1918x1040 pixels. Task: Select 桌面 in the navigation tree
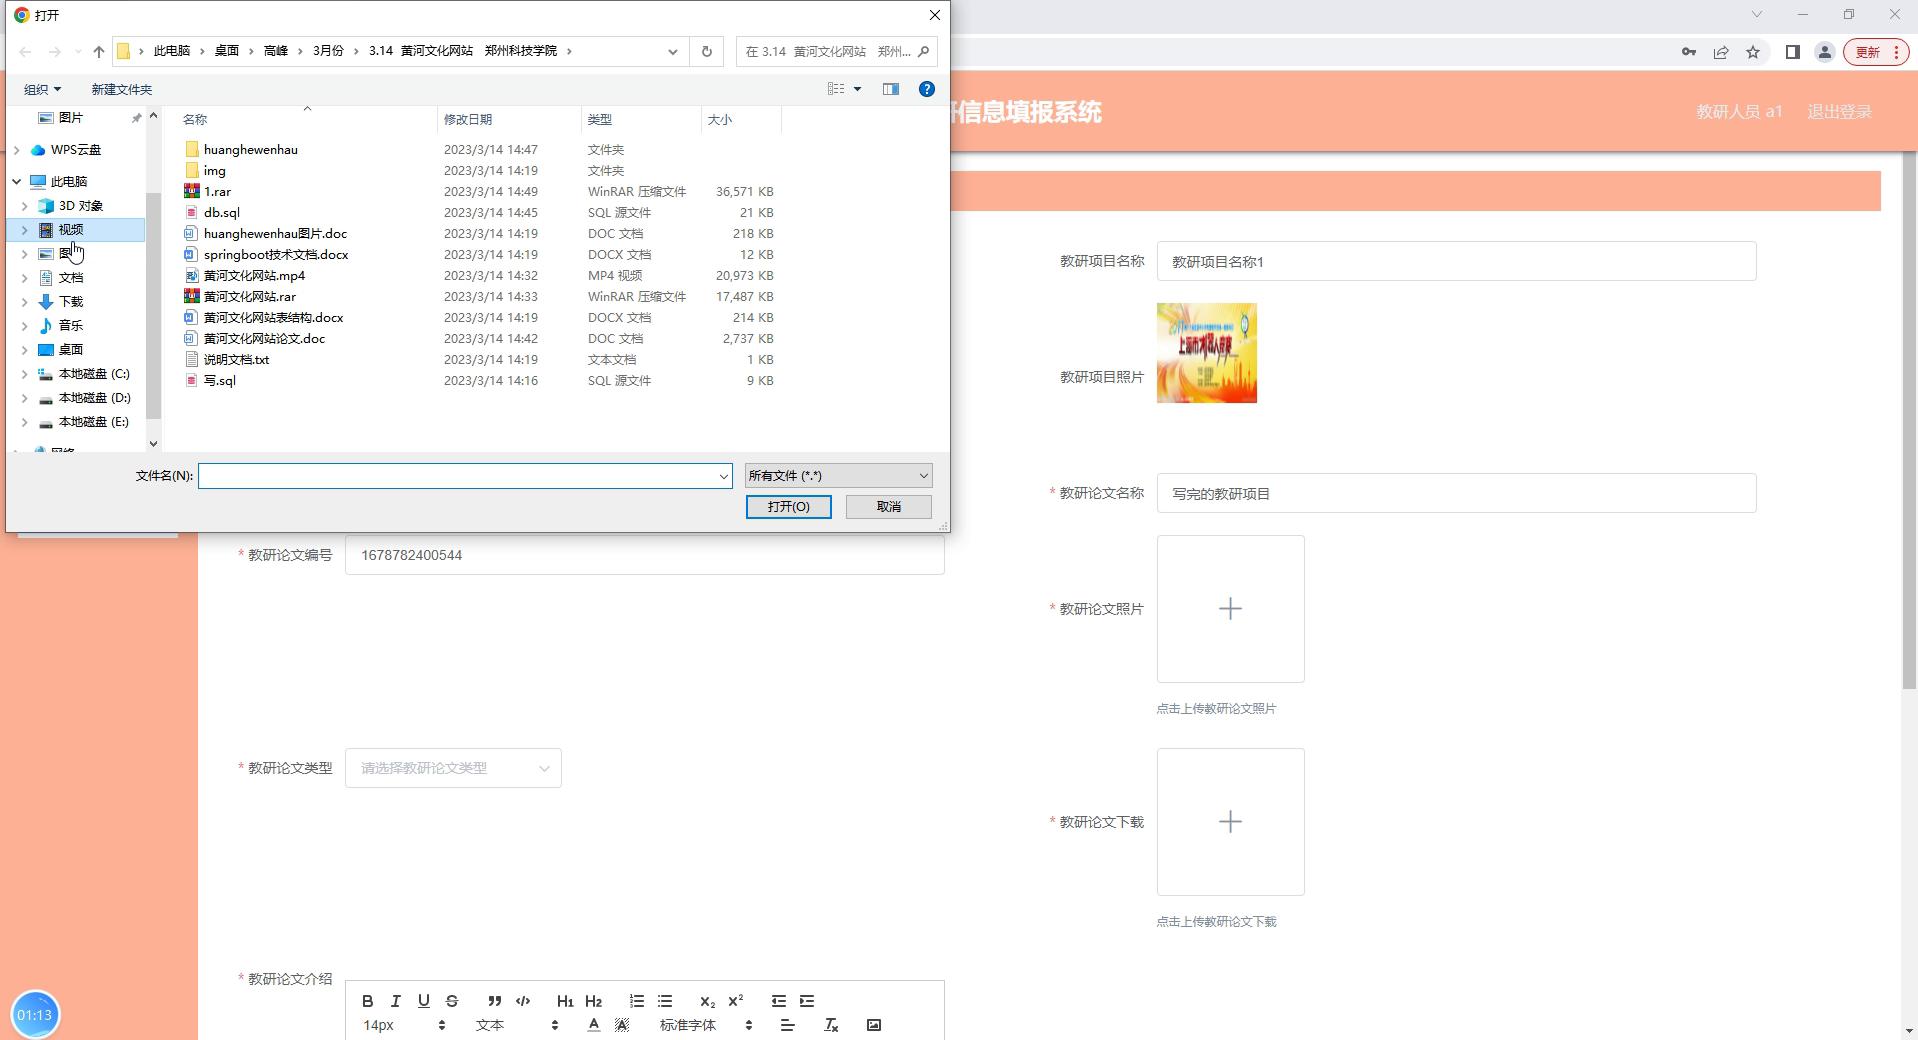[70, 350]
